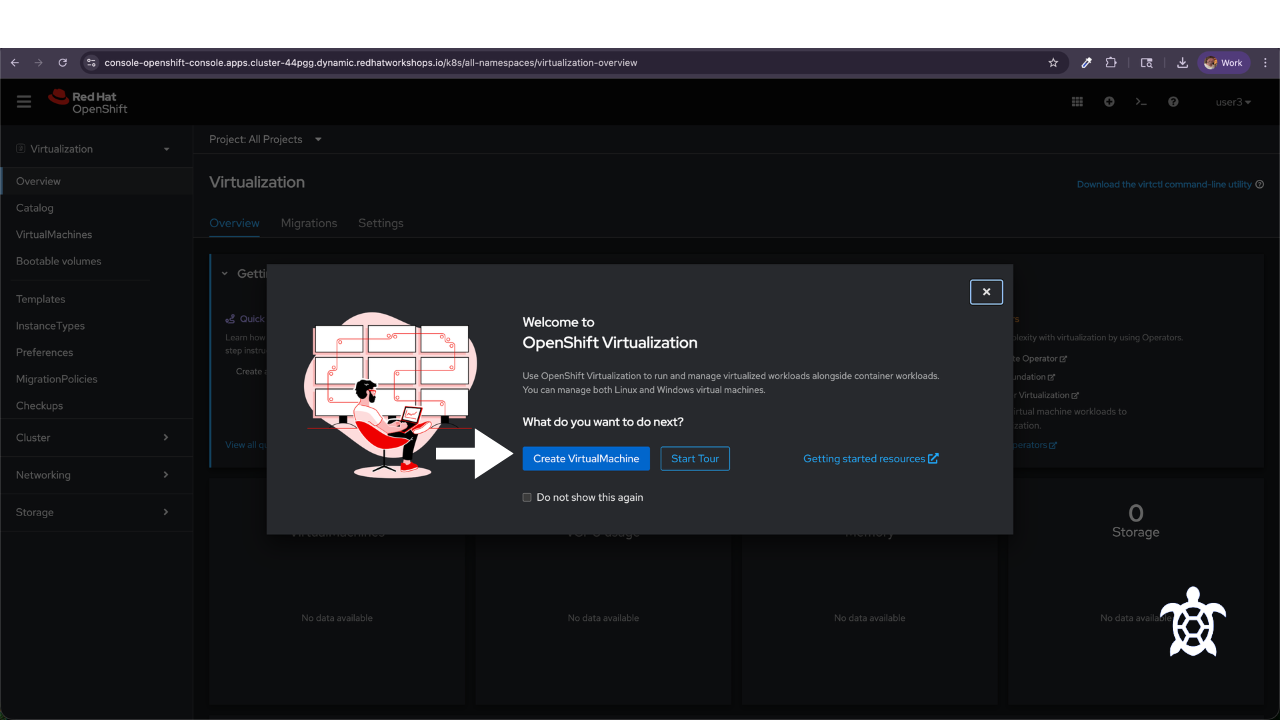Collapse the Getting started section chevron
The height and width of the screenshot is (720, 1280).
pyautogui.click(x=225, y=273)
